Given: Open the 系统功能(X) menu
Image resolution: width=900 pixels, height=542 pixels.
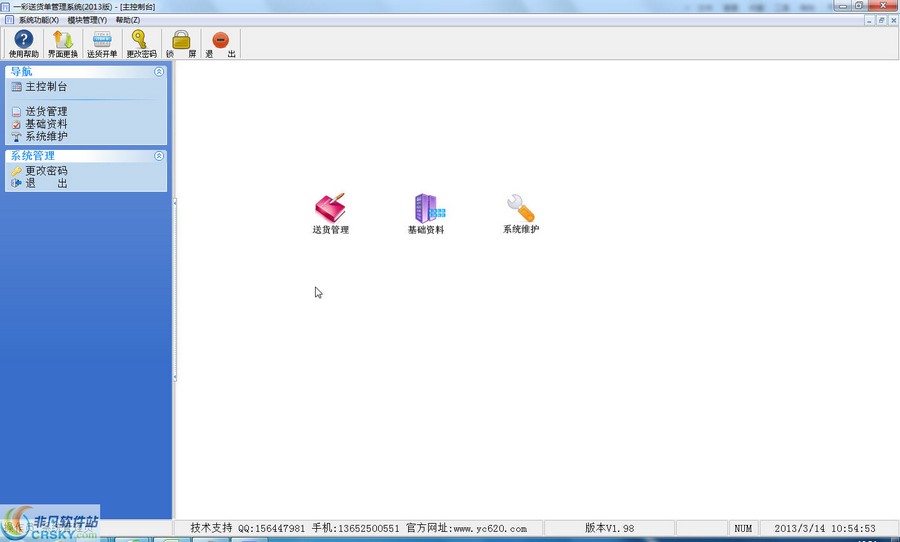Looking at the screenshot, I should pos(38,20).
